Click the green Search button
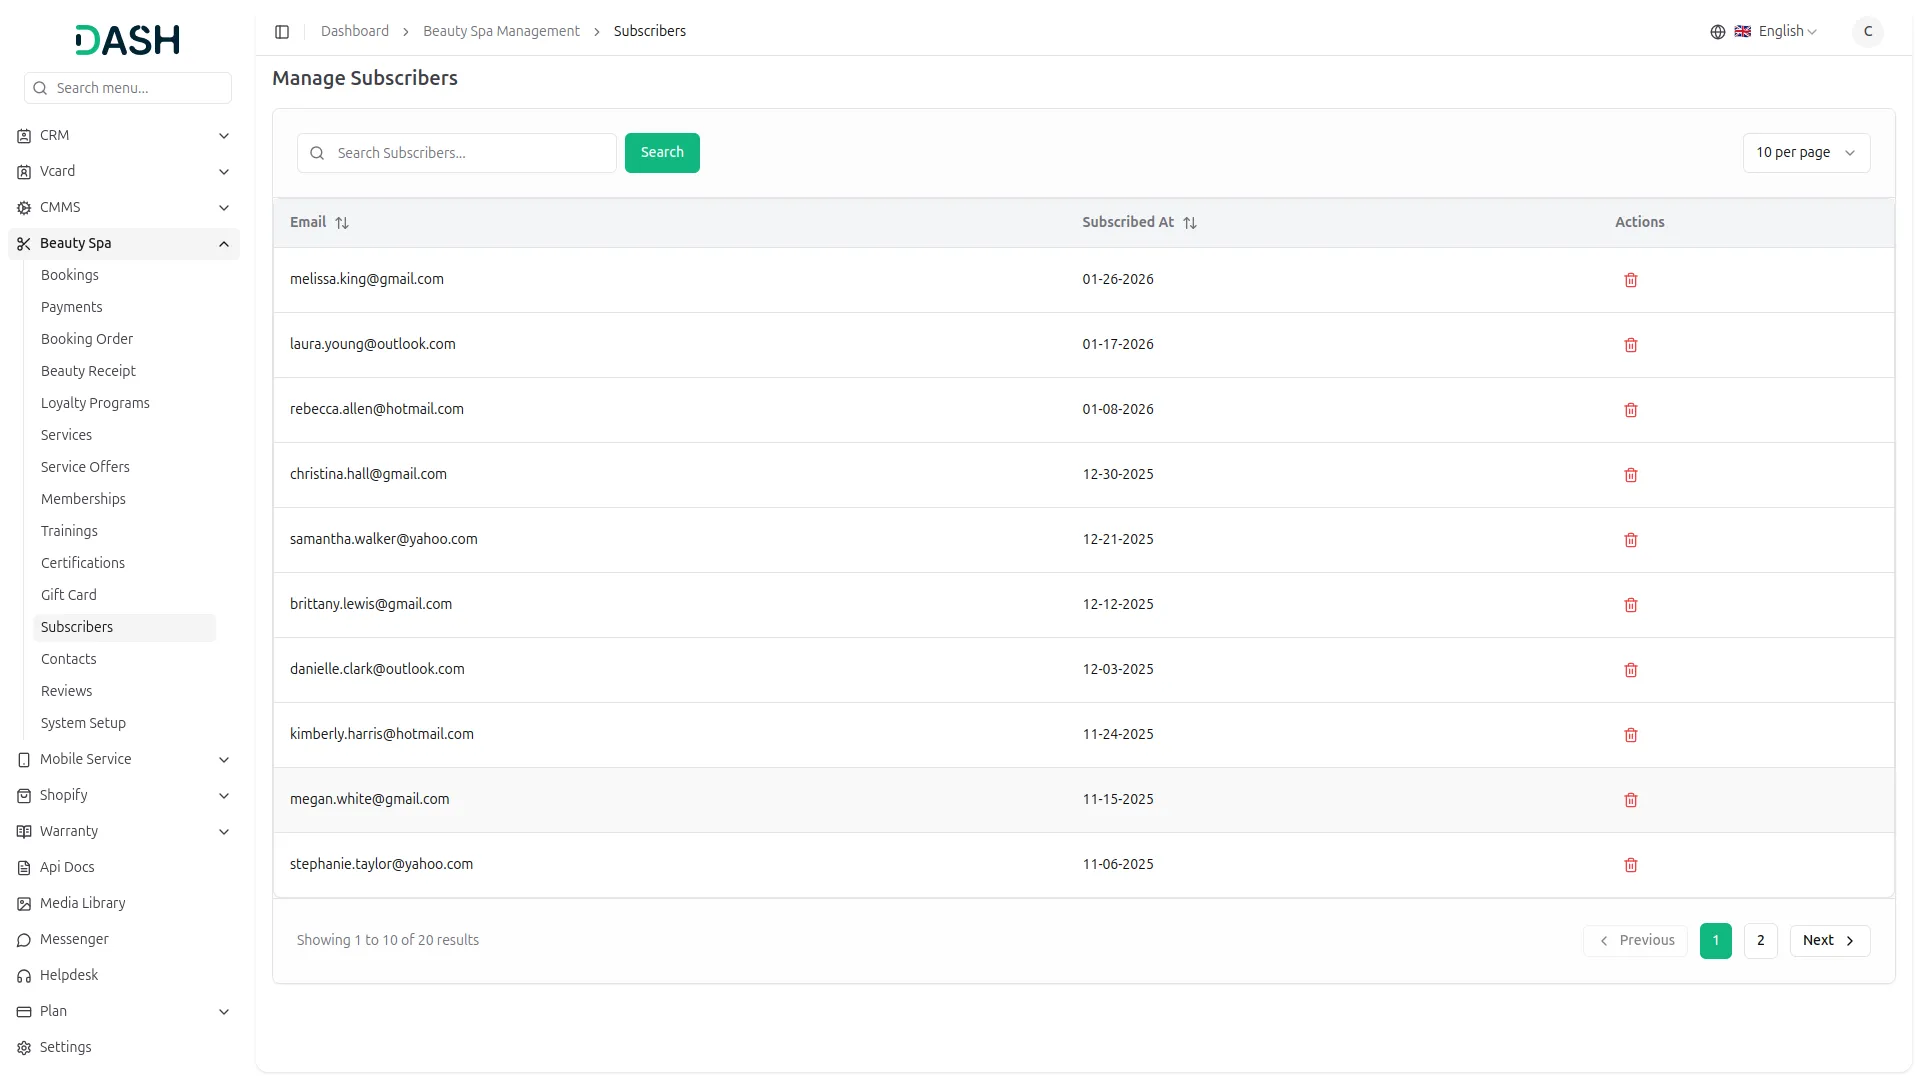The width and height of the screenshot is (1920, 1080). click(x=661, y=153)
